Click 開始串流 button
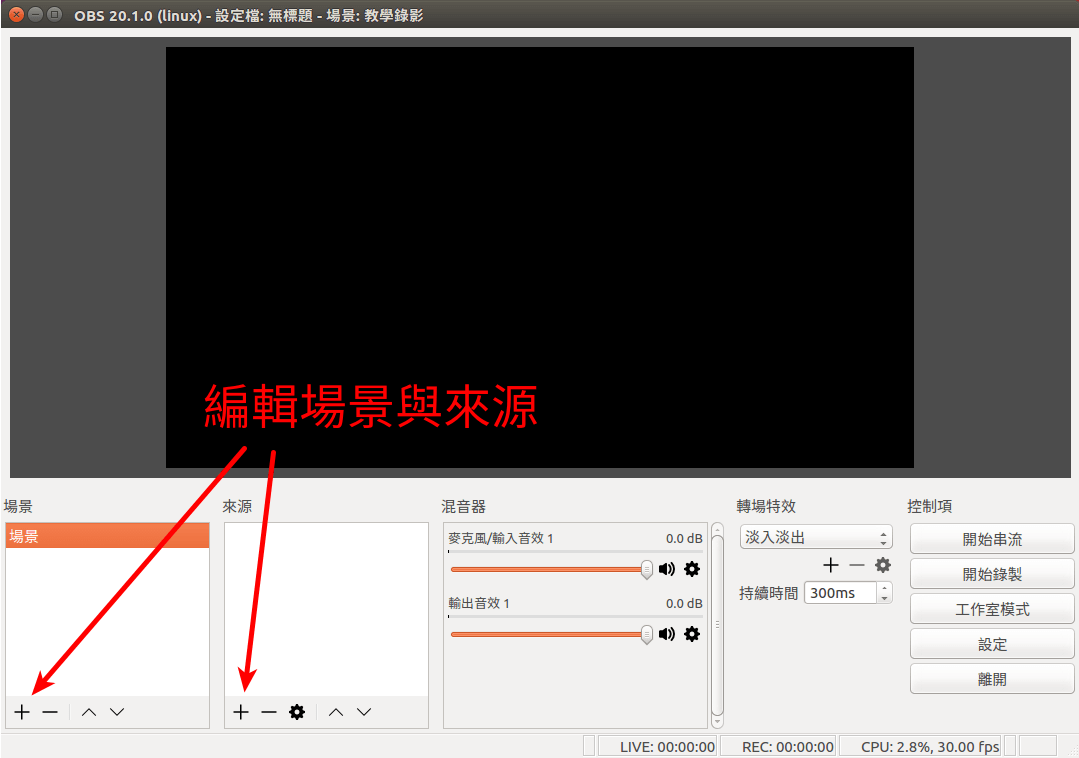The width and height of the screenshot is (1079, 758). pos(992,539)
